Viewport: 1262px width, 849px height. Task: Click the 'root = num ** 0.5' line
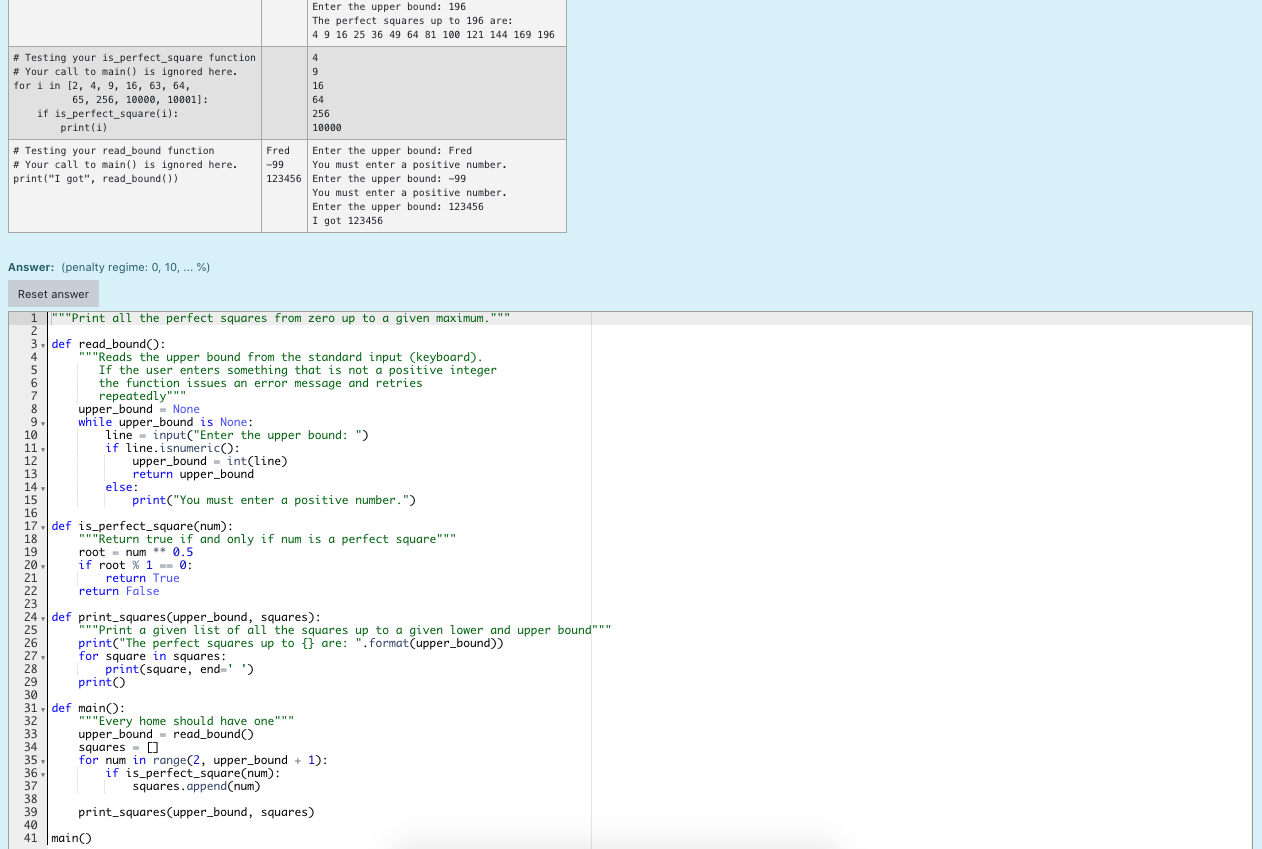coord(136,552)
